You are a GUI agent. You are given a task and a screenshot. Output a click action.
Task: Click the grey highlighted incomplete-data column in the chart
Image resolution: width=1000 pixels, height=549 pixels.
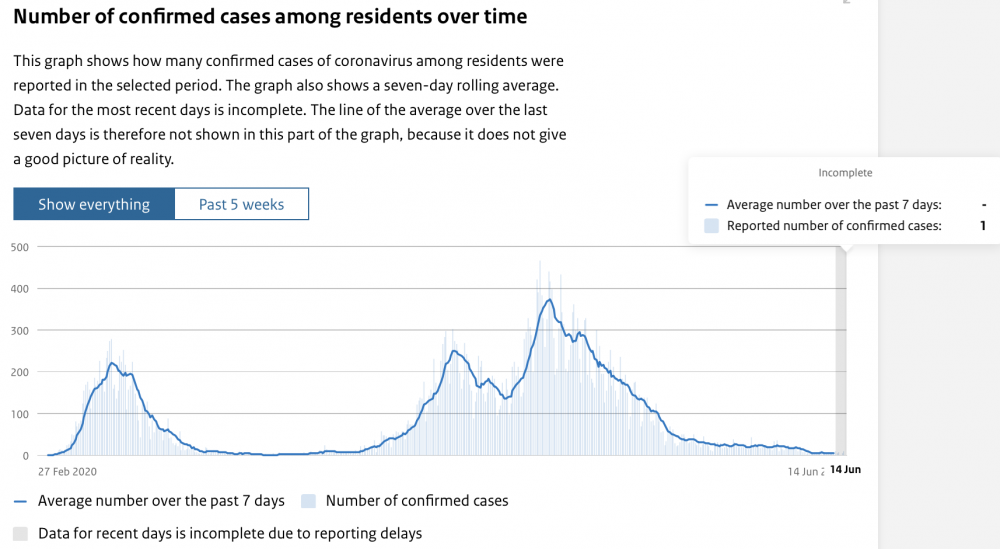pyautogui.click(x=841, y=351)
